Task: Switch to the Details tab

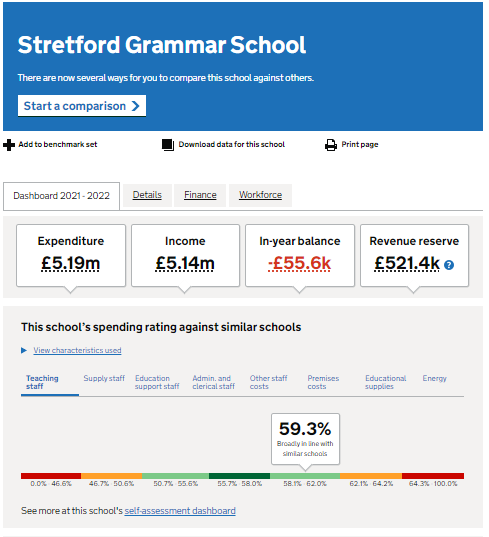Action: 147,195
